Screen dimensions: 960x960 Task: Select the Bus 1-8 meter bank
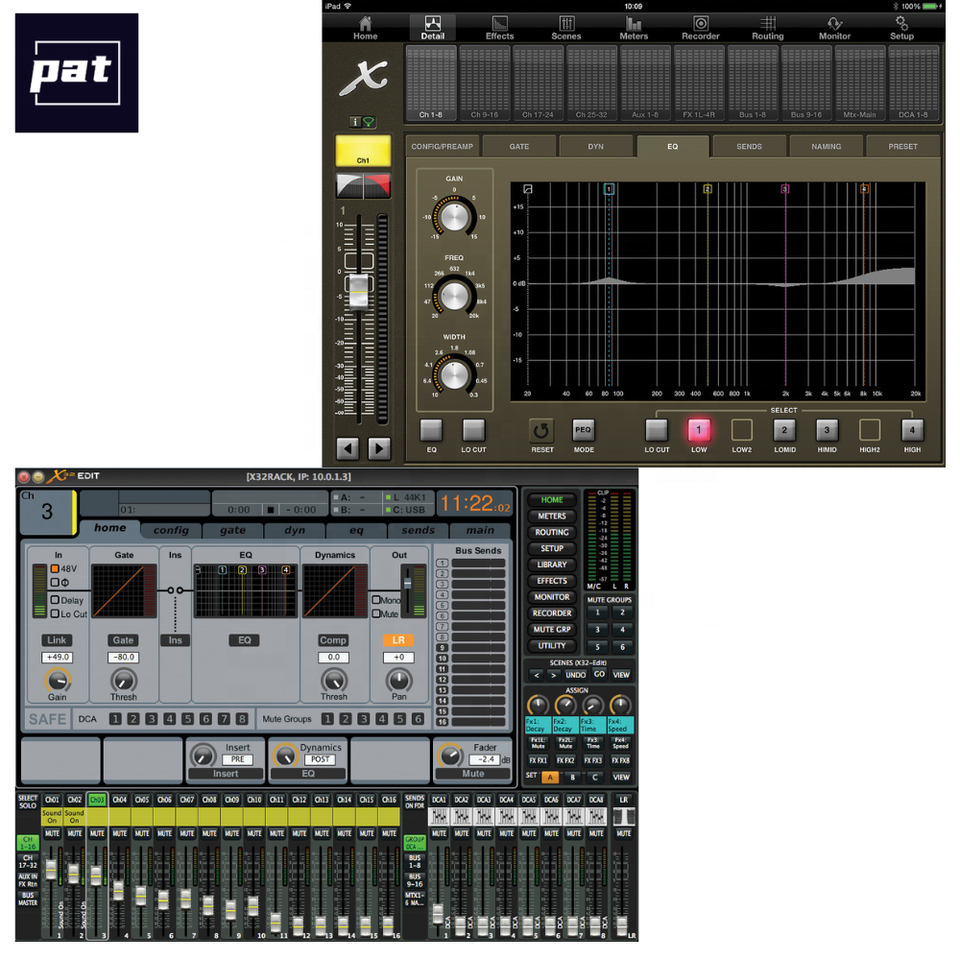(752, 83)
